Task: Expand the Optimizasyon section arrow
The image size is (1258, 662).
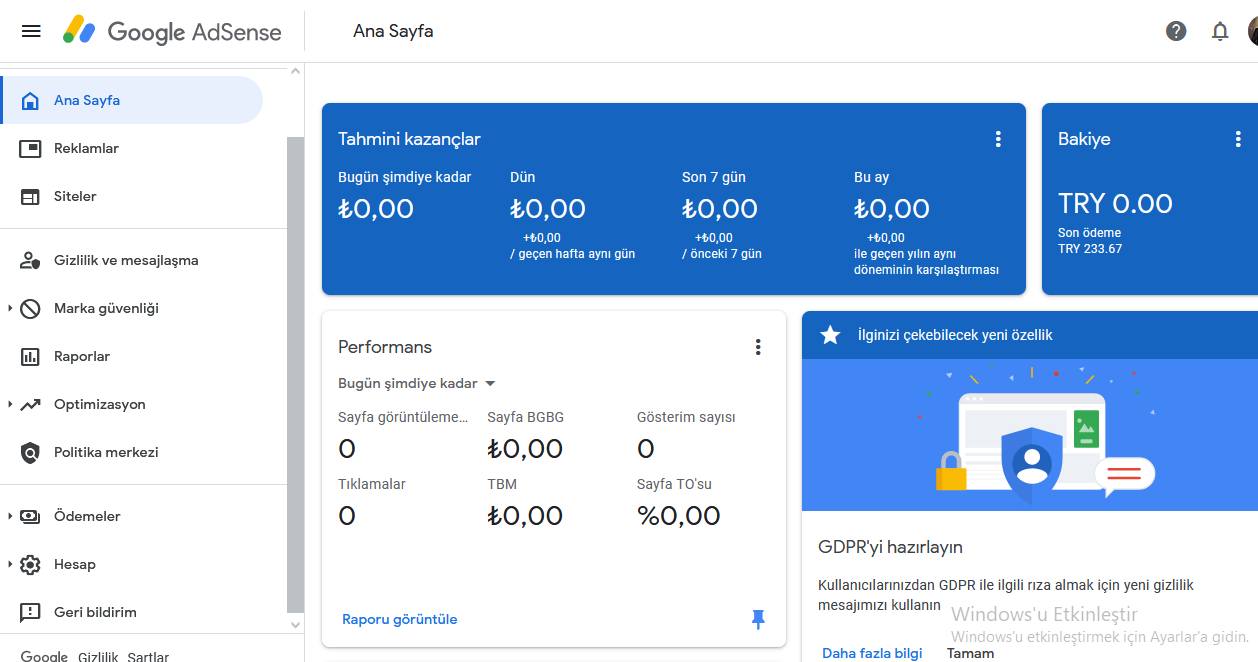Action: pyautogui.click(x=10, y=404)
